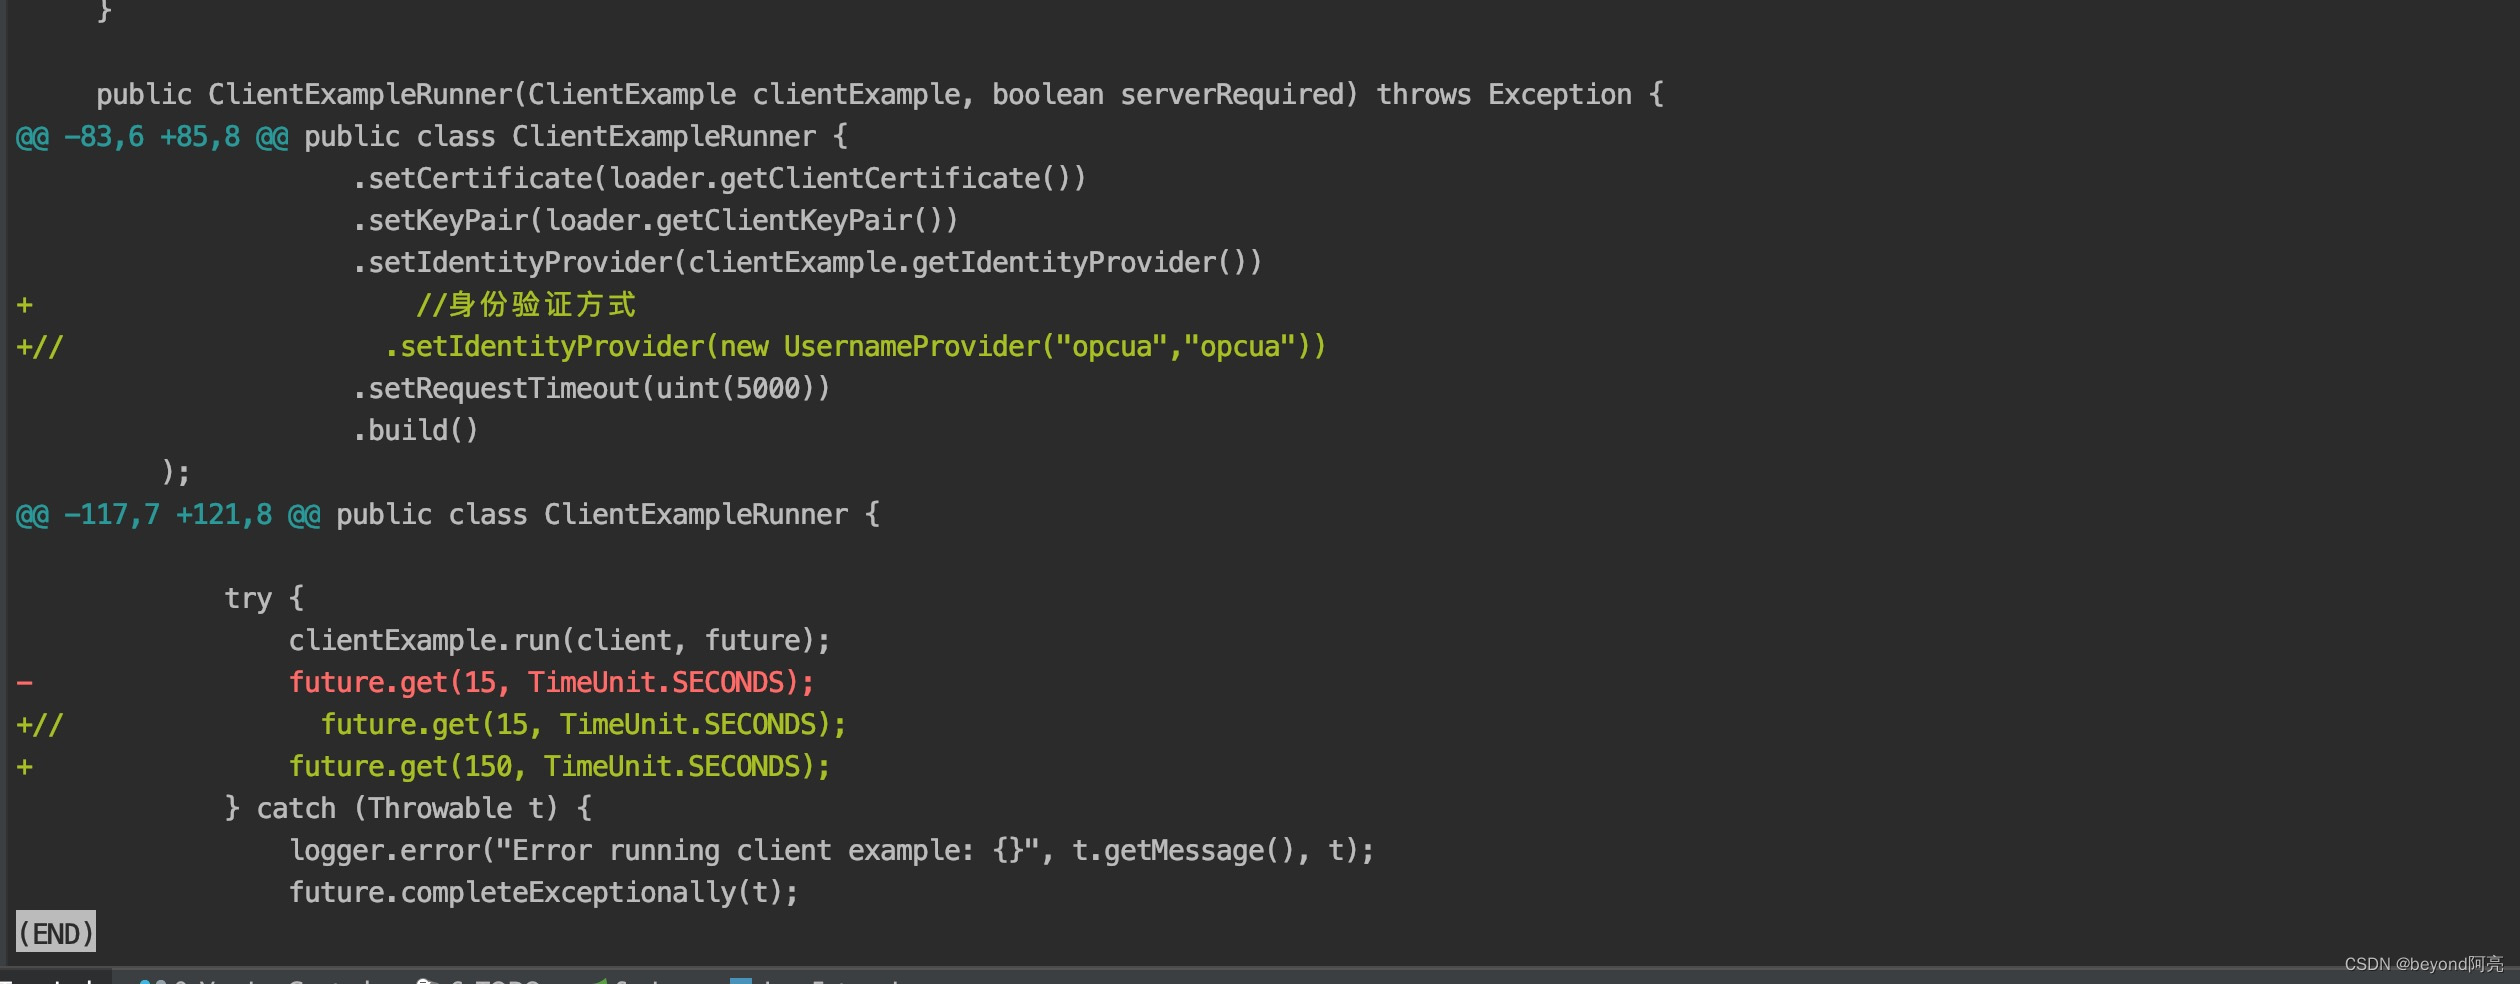Click the (END) pager marker
The width and height of the screenshot is (2520, 984).
tap(56, 933)
